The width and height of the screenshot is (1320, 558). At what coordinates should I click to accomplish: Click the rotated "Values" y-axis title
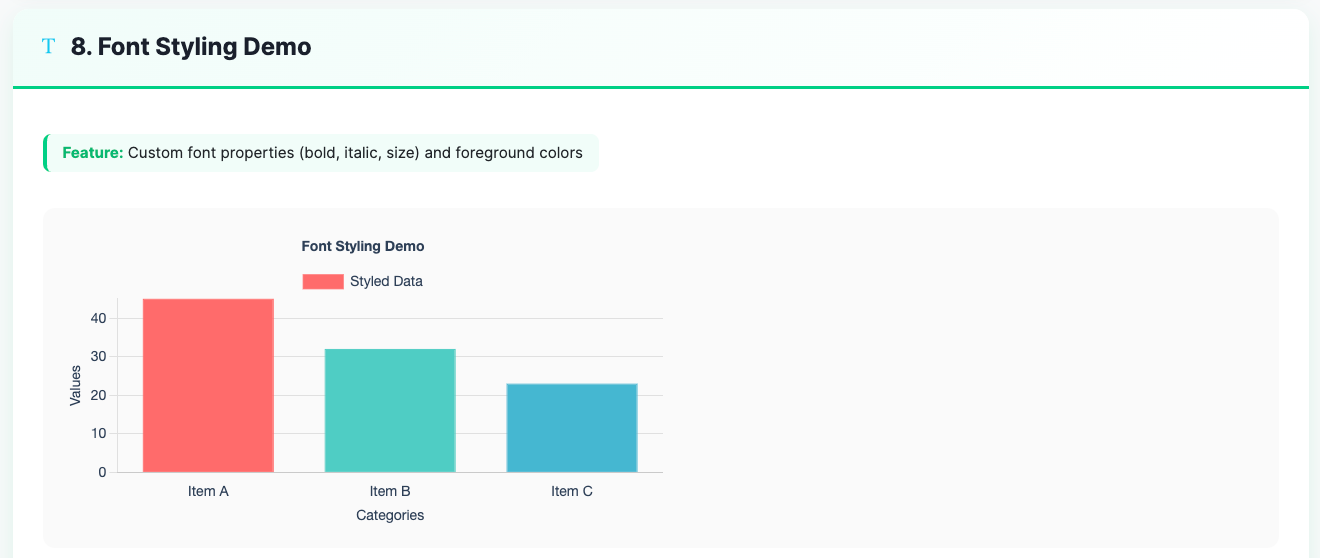[76, 385]
